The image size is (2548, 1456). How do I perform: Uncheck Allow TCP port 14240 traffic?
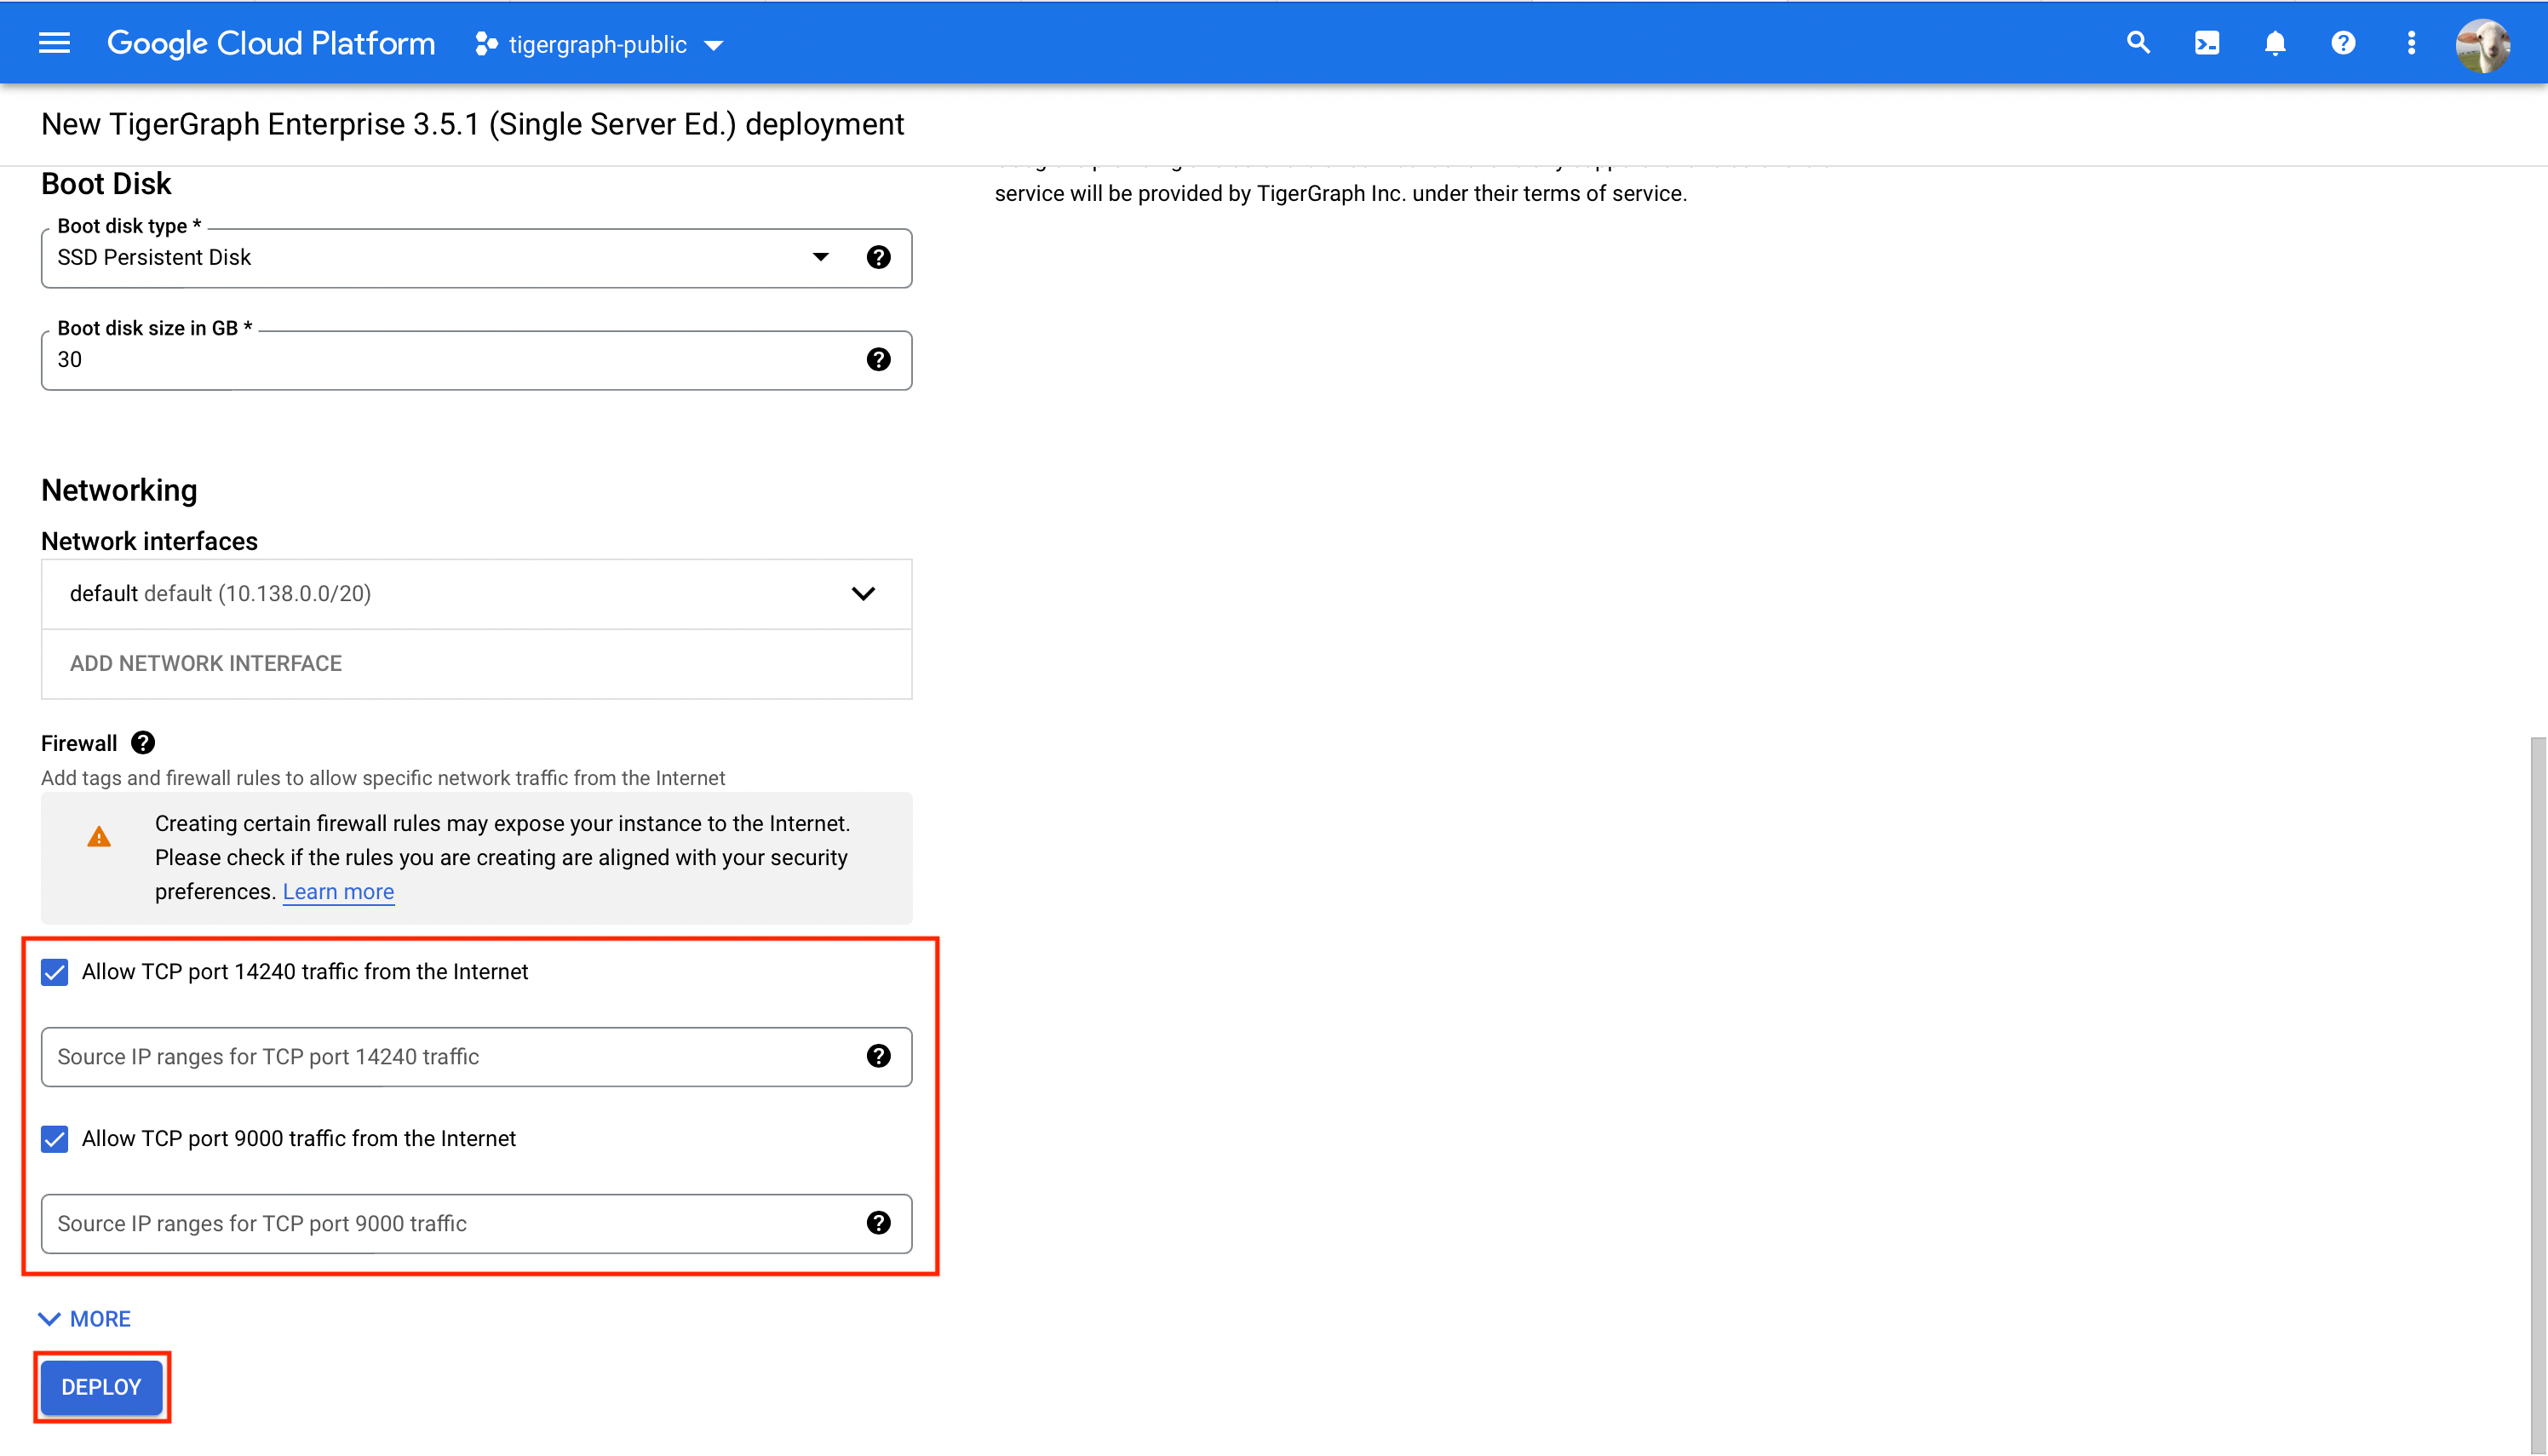(x=55, y=972)
